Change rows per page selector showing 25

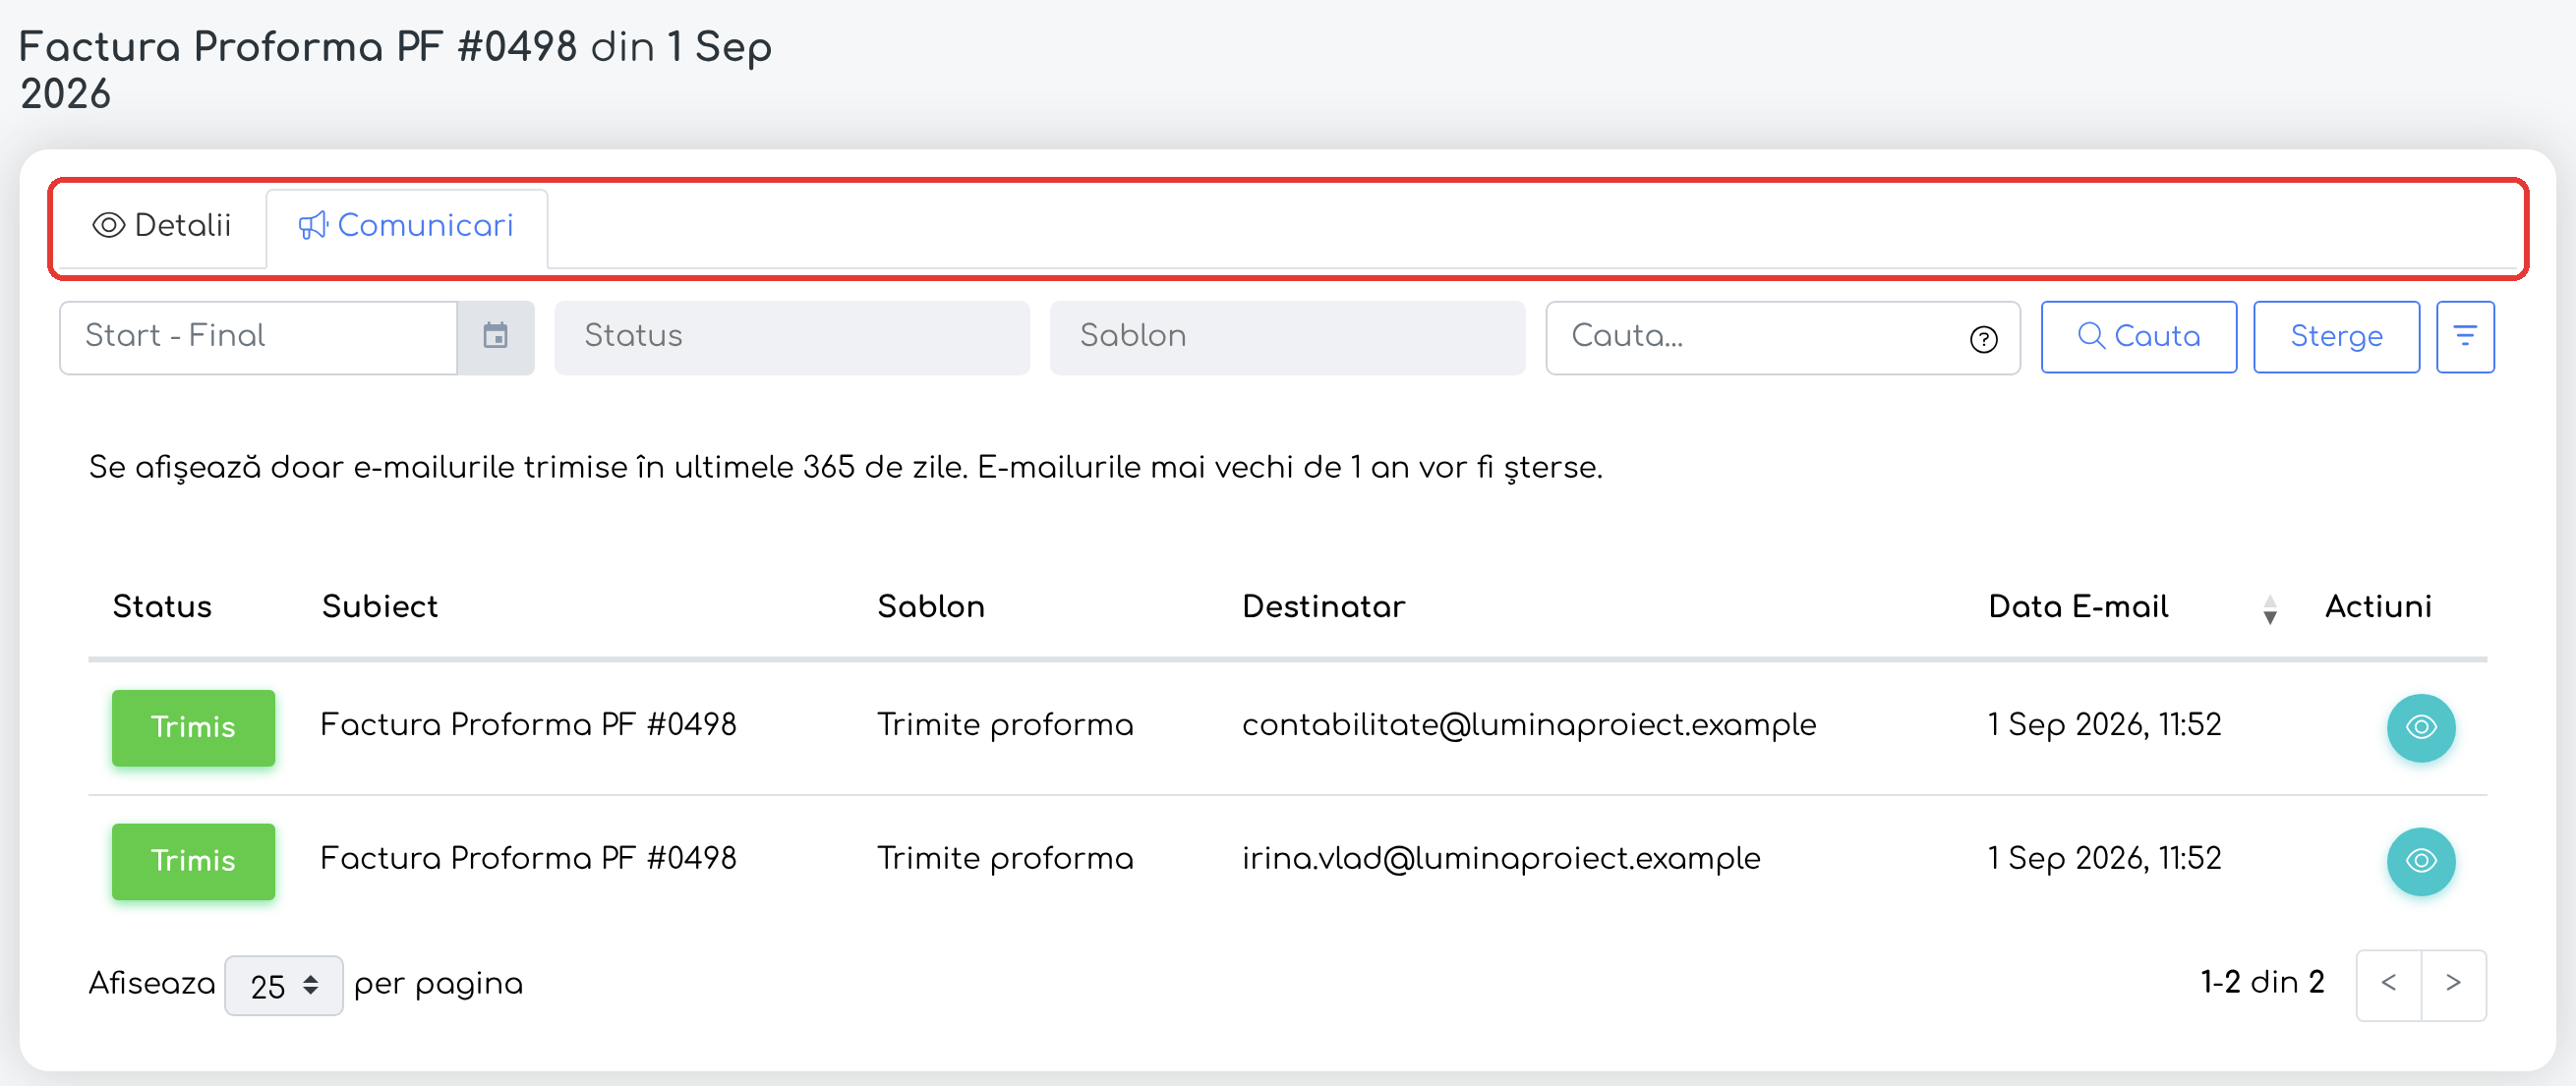coord(283,986)
